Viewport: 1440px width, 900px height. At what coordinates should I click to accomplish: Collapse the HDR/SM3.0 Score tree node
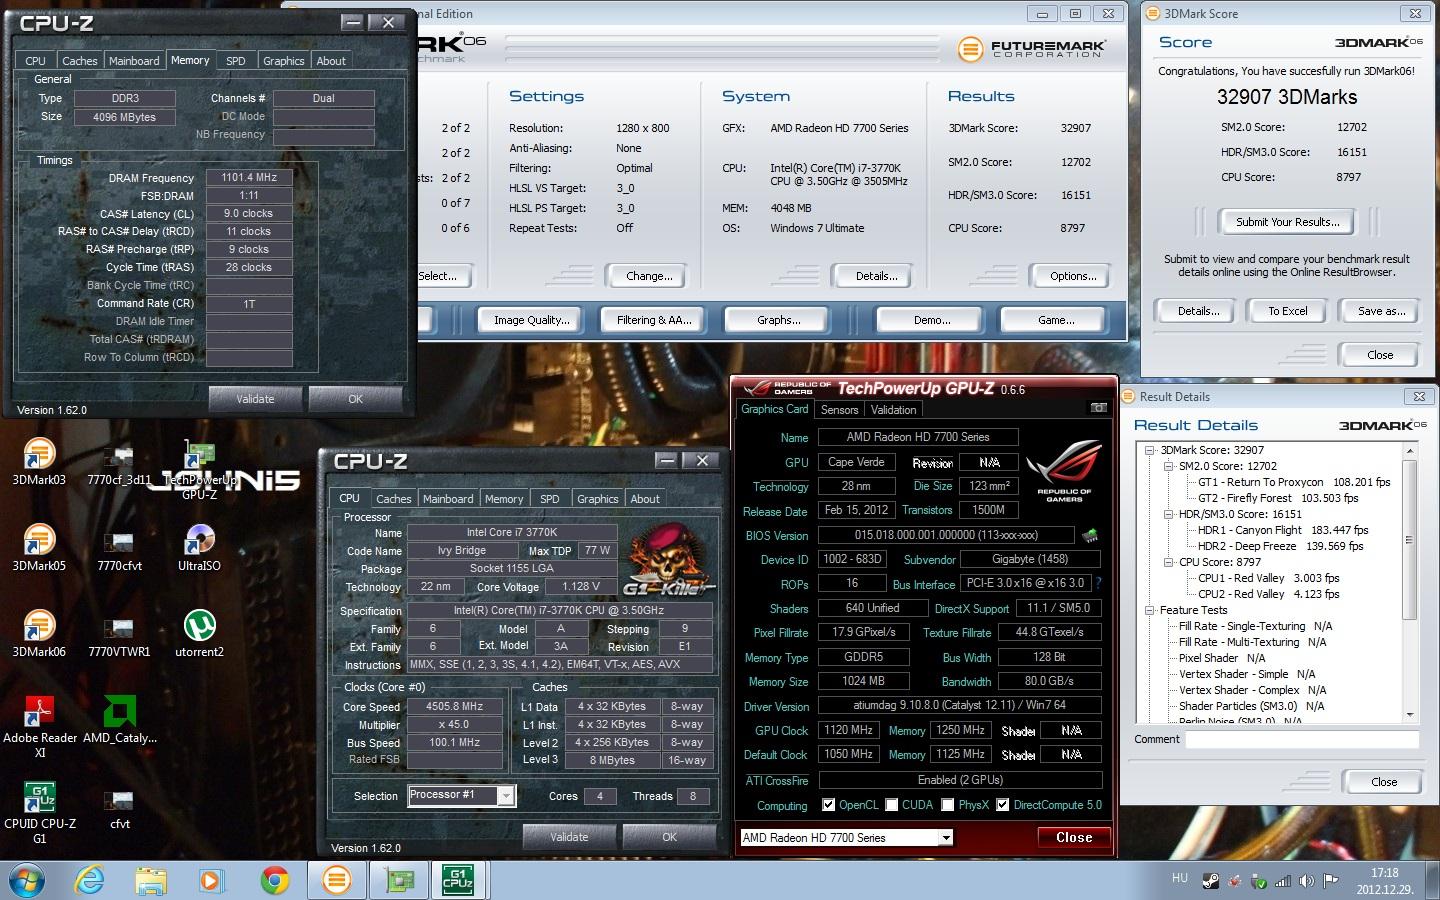point(1168,514)
